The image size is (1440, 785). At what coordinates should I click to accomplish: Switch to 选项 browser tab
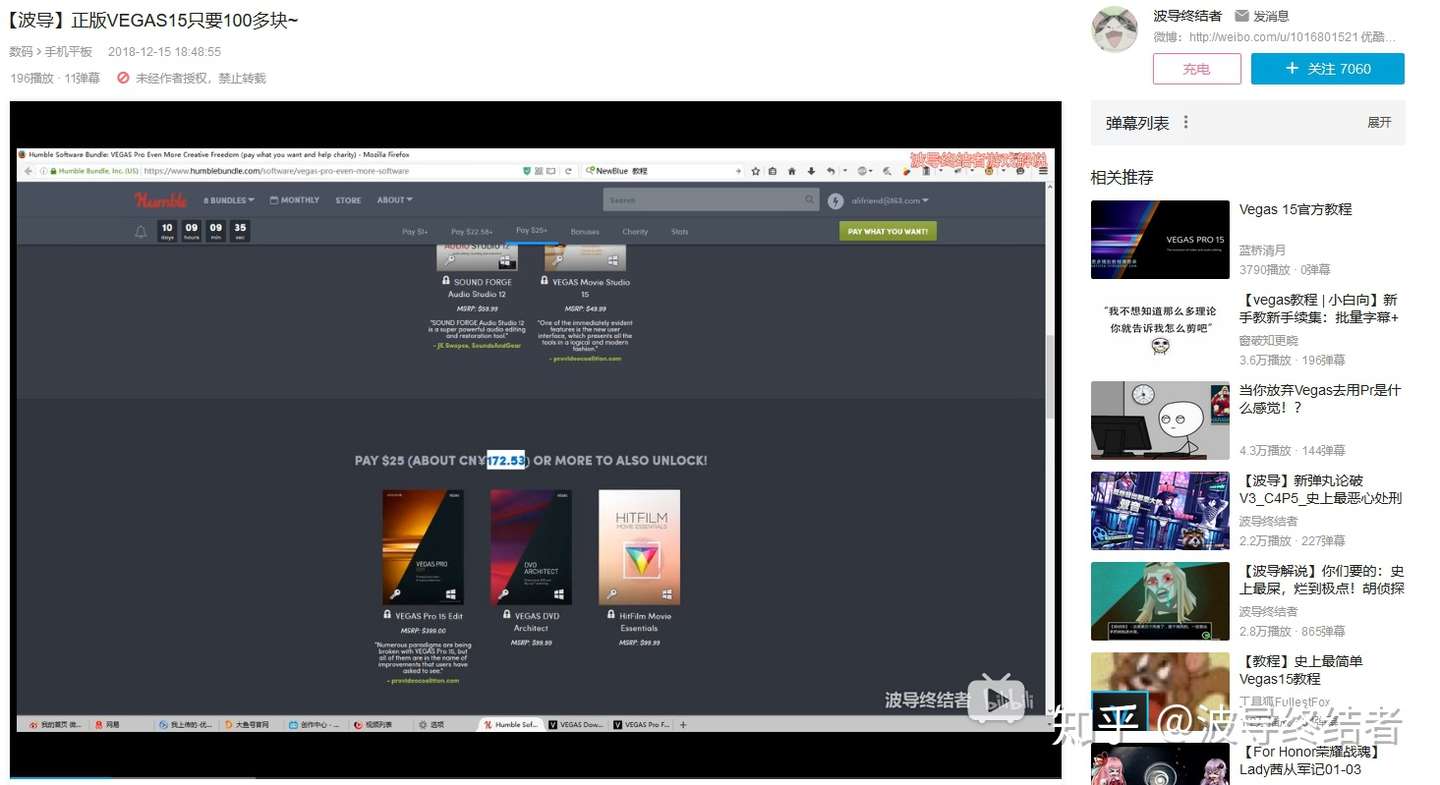[x=438, y=724]
